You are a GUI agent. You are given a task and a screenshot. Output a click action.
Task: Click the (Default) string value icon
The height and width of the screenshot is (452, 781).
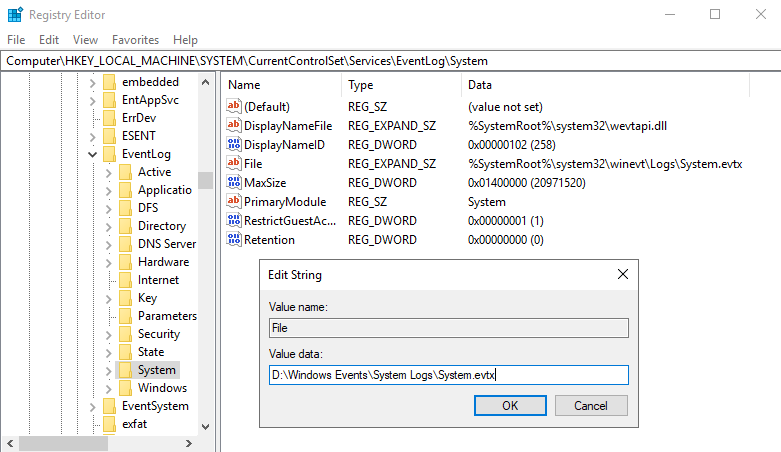pyautogui.click(x=234, y=106)
